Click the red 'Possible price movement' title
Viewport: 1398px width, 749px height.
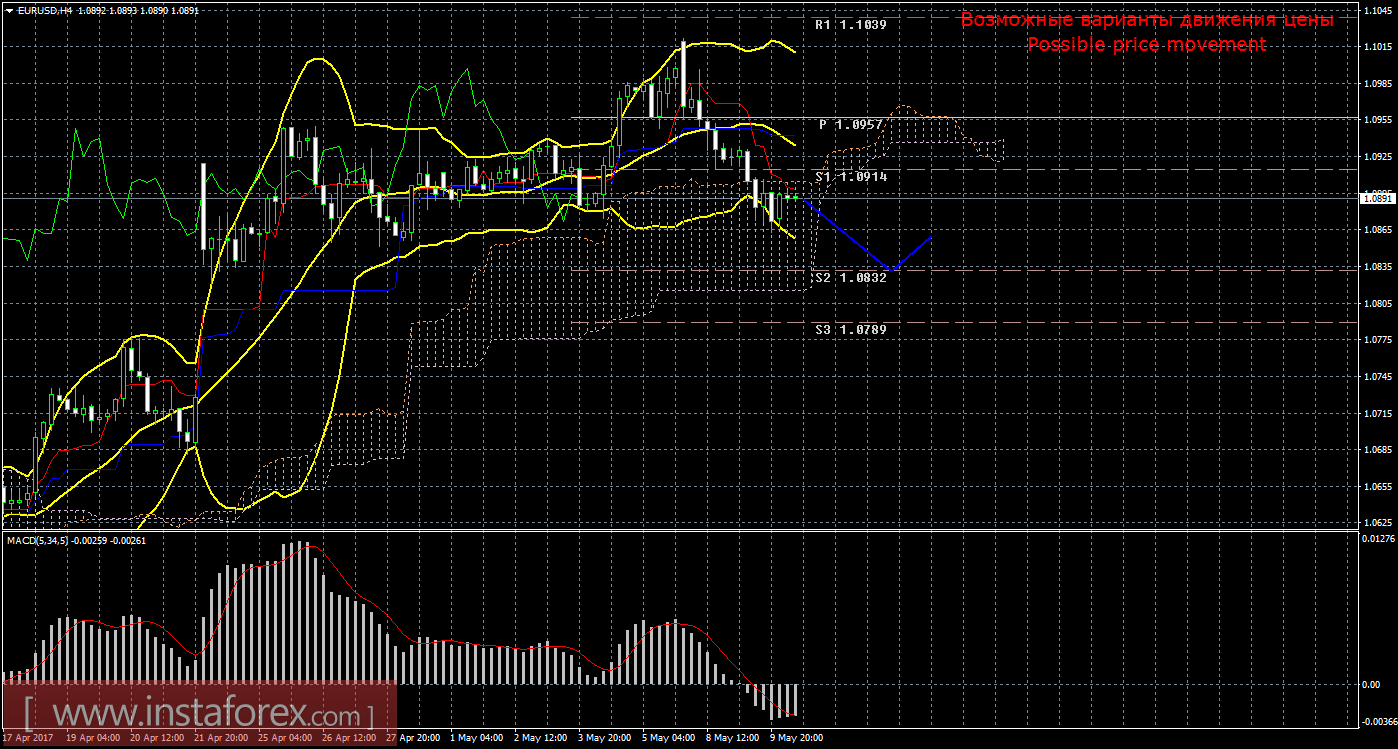(x=1146, y=45)
